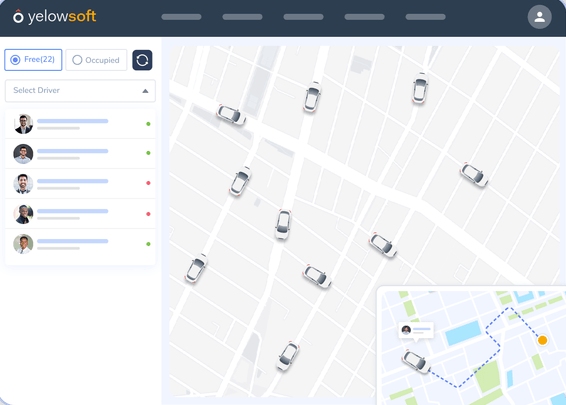The height and width of the screenshot is (405, 566).
Task: Open the Select Driver dropdown
Action: click(80, 91)
